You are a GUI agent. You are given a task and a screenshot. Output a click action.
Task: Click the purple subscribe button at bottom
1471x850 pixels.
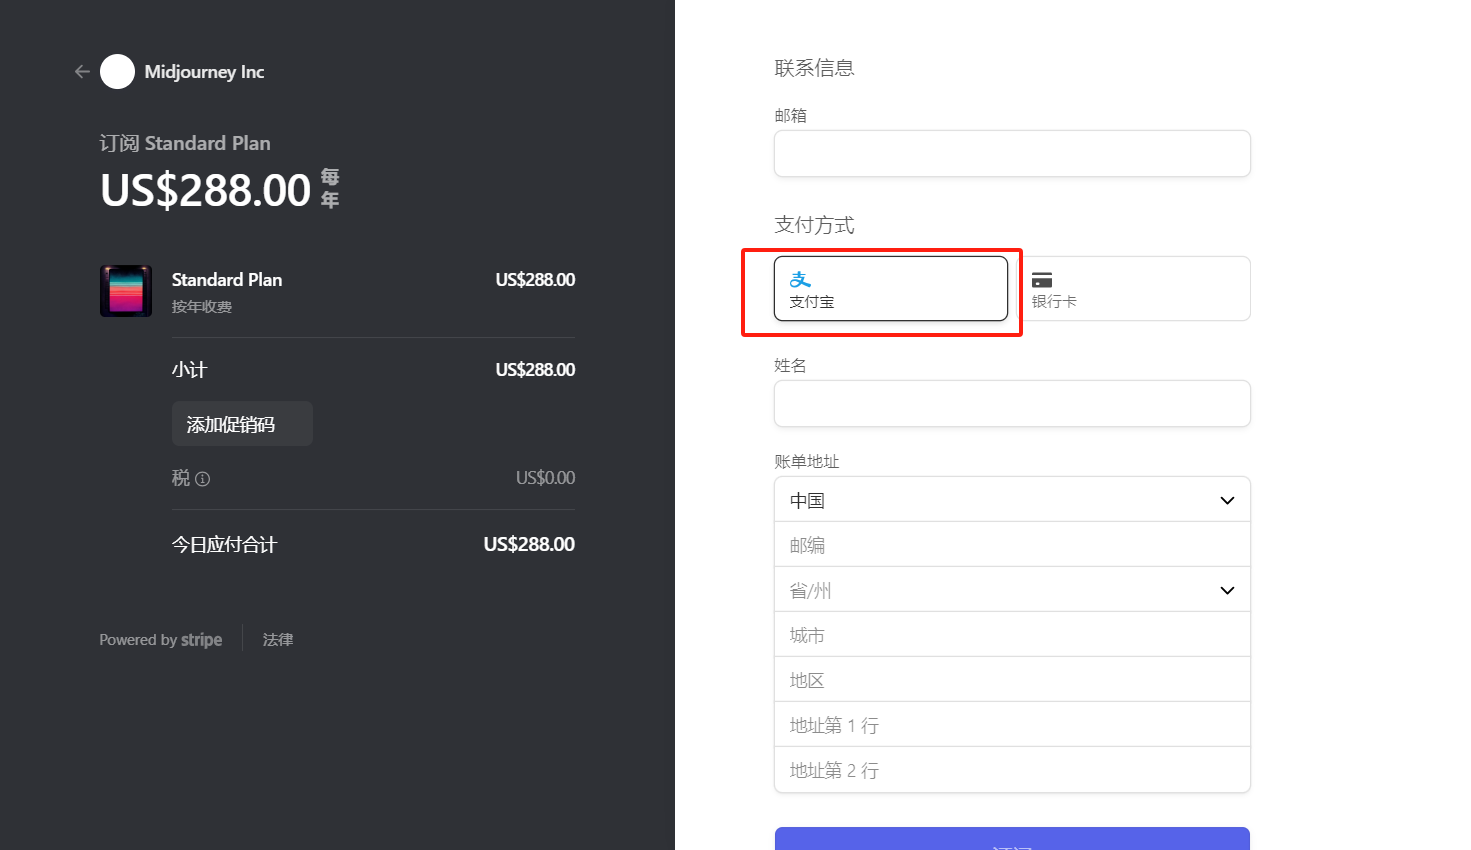pyautogui.click(x=1012, y=839)
